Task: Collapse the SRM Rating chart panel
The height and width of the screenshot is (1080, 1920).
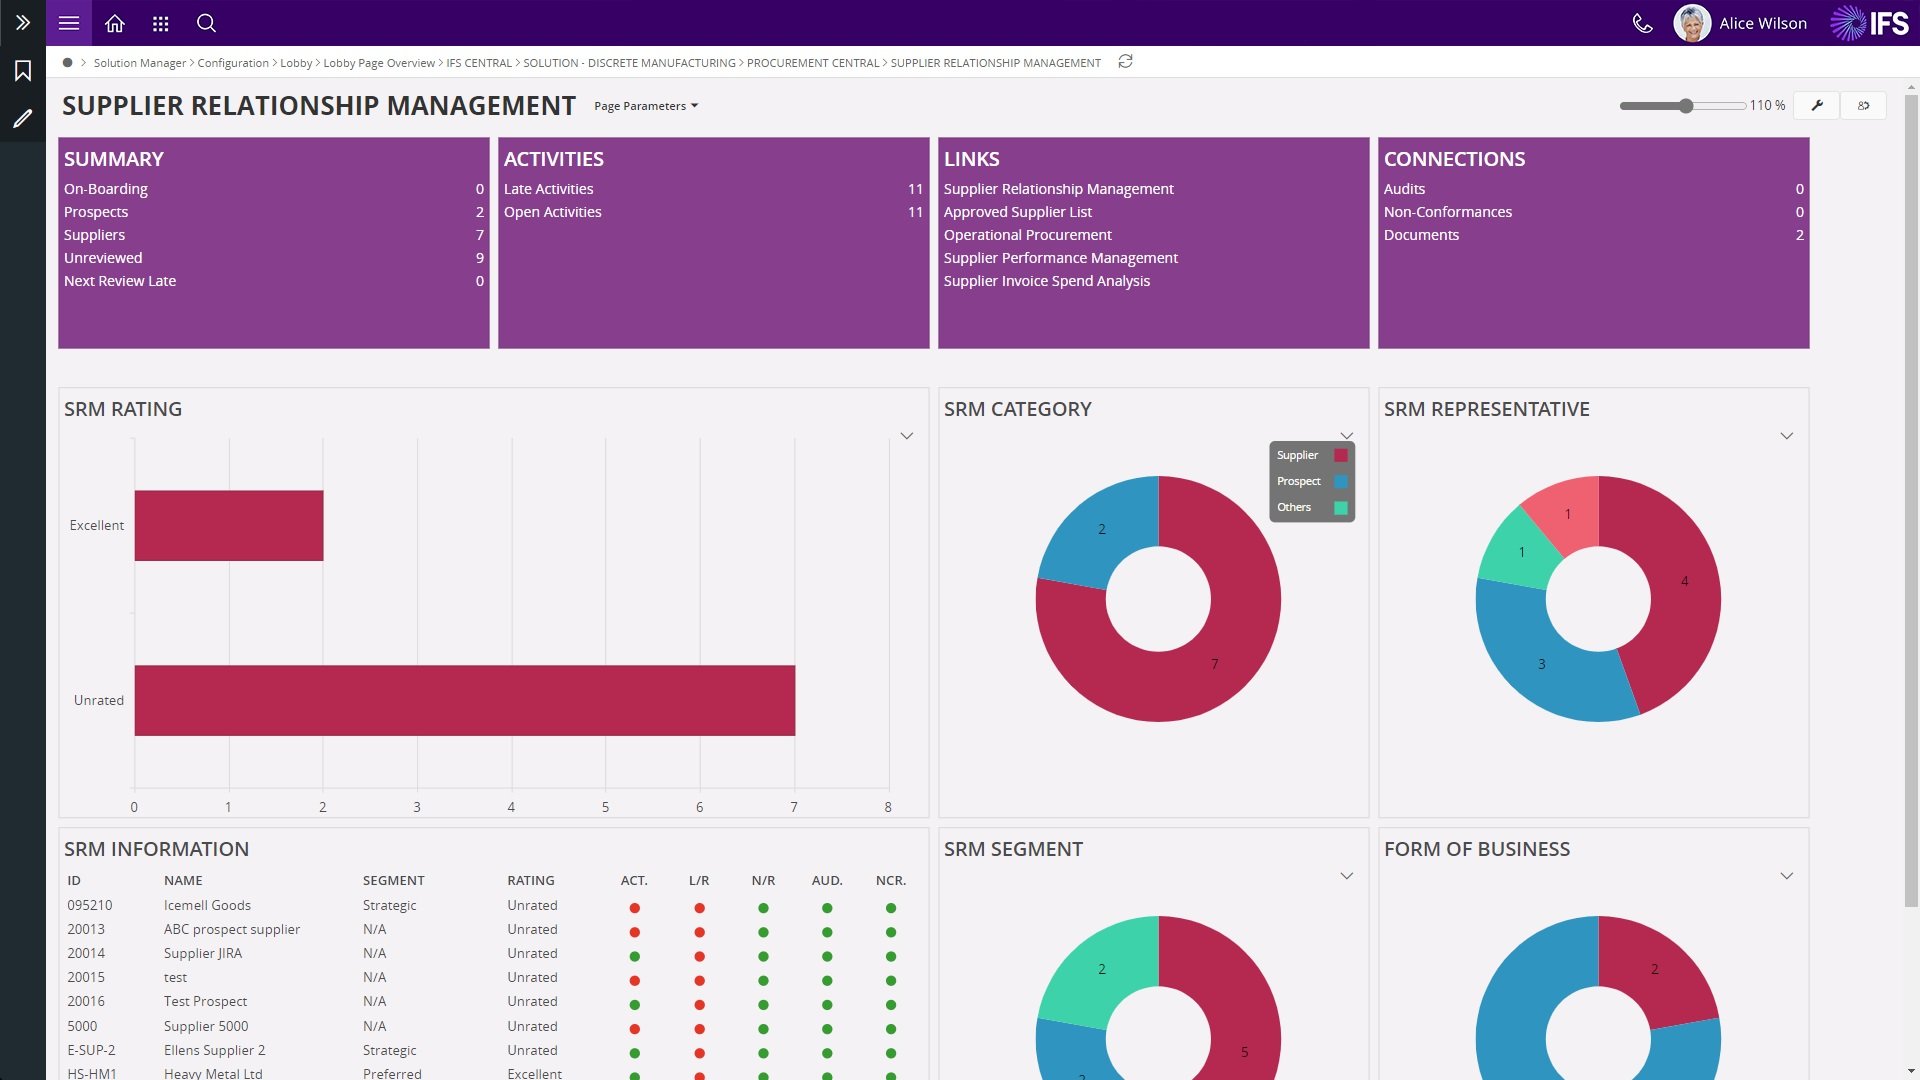Action: [x=907, y=435]
